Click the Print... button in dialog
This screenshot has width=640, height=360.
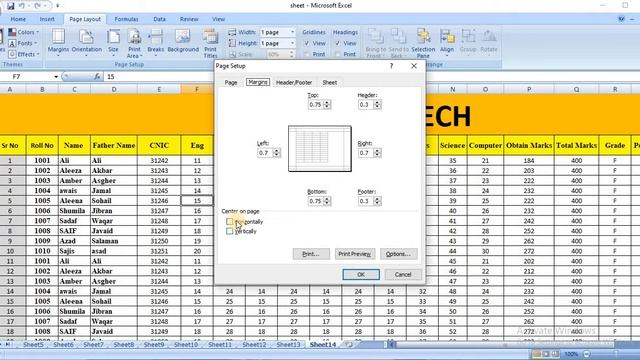pos(311,254)
